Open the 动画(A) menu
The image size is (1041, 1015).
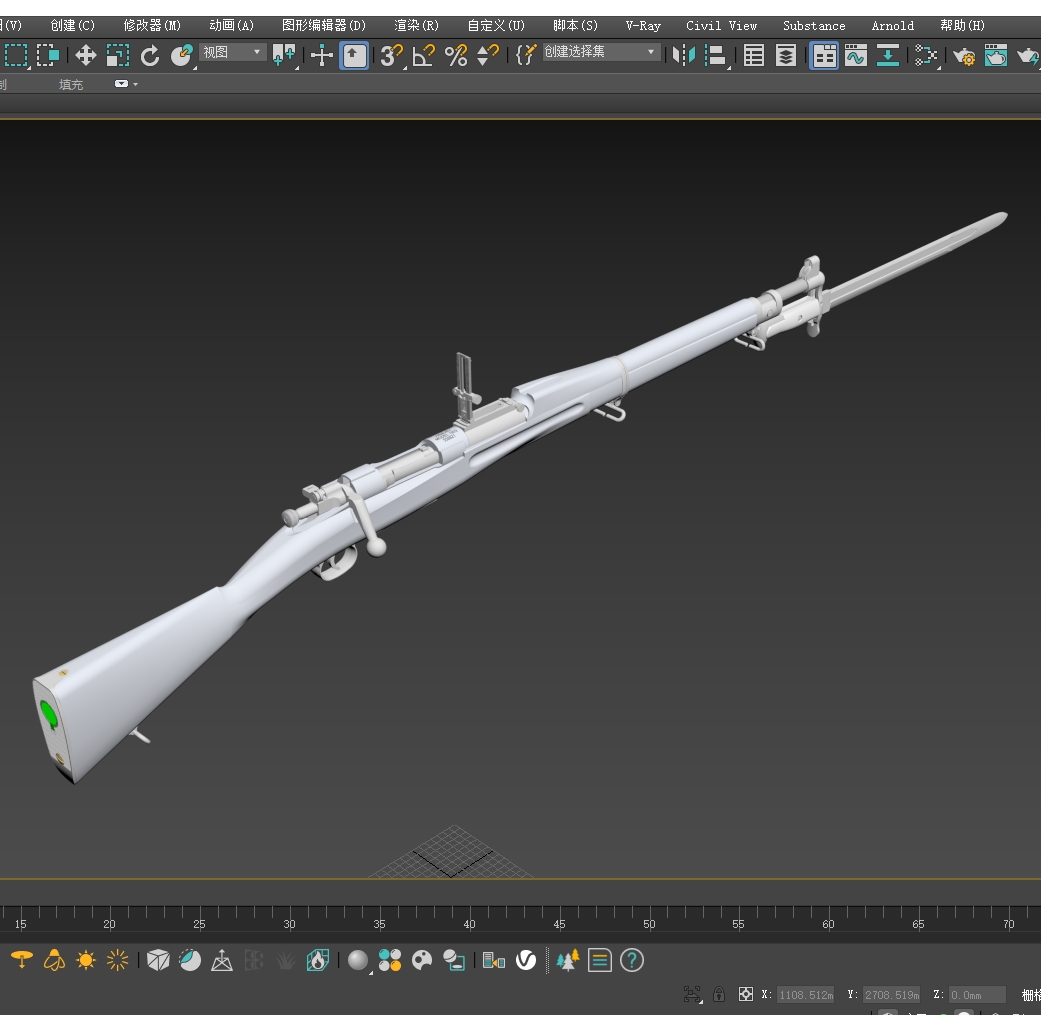[231, 25]
